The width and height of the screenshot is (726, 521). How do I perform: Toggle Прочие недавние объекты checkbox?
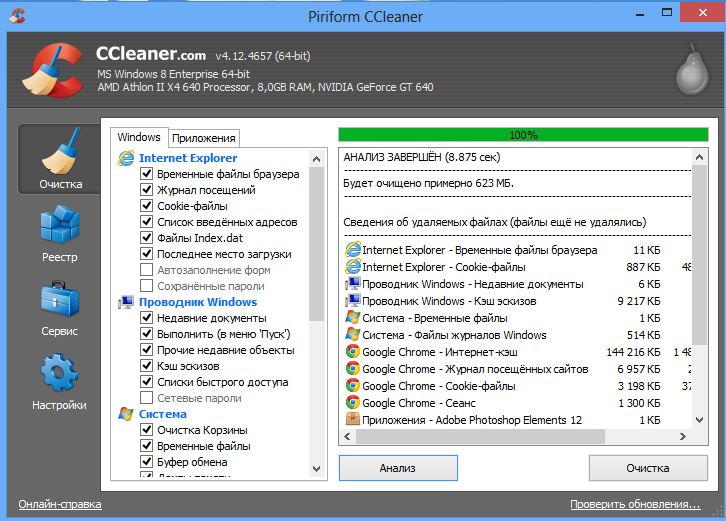coord(146,349)
